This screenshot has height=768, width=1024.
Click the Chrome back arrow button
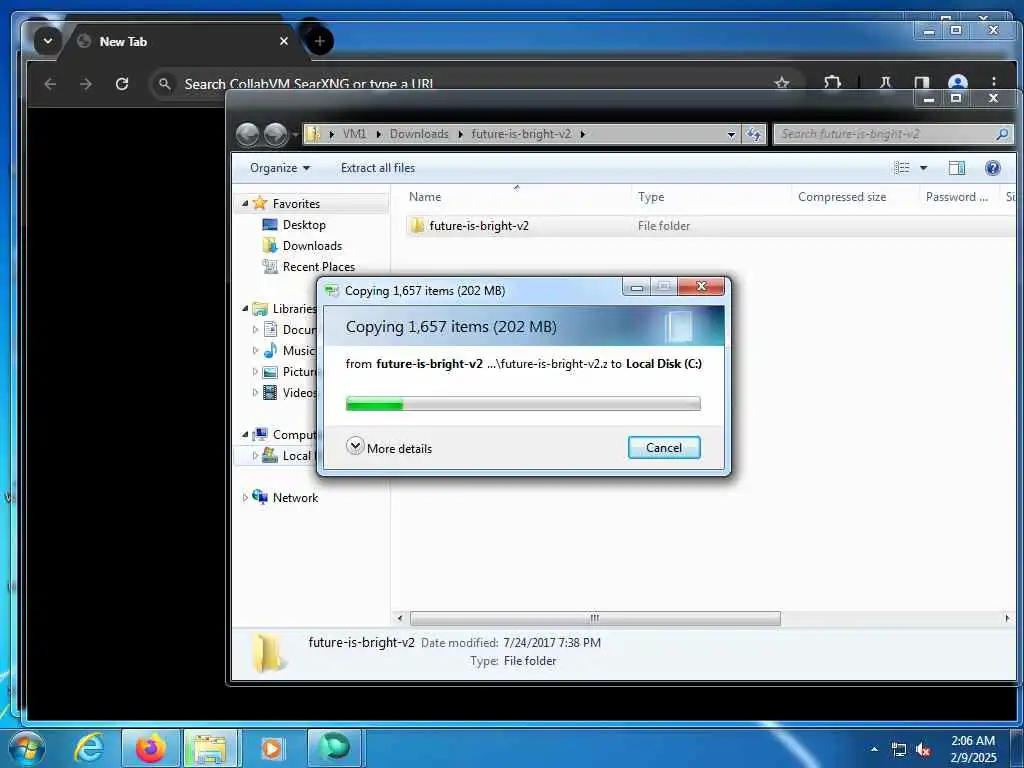50,84
